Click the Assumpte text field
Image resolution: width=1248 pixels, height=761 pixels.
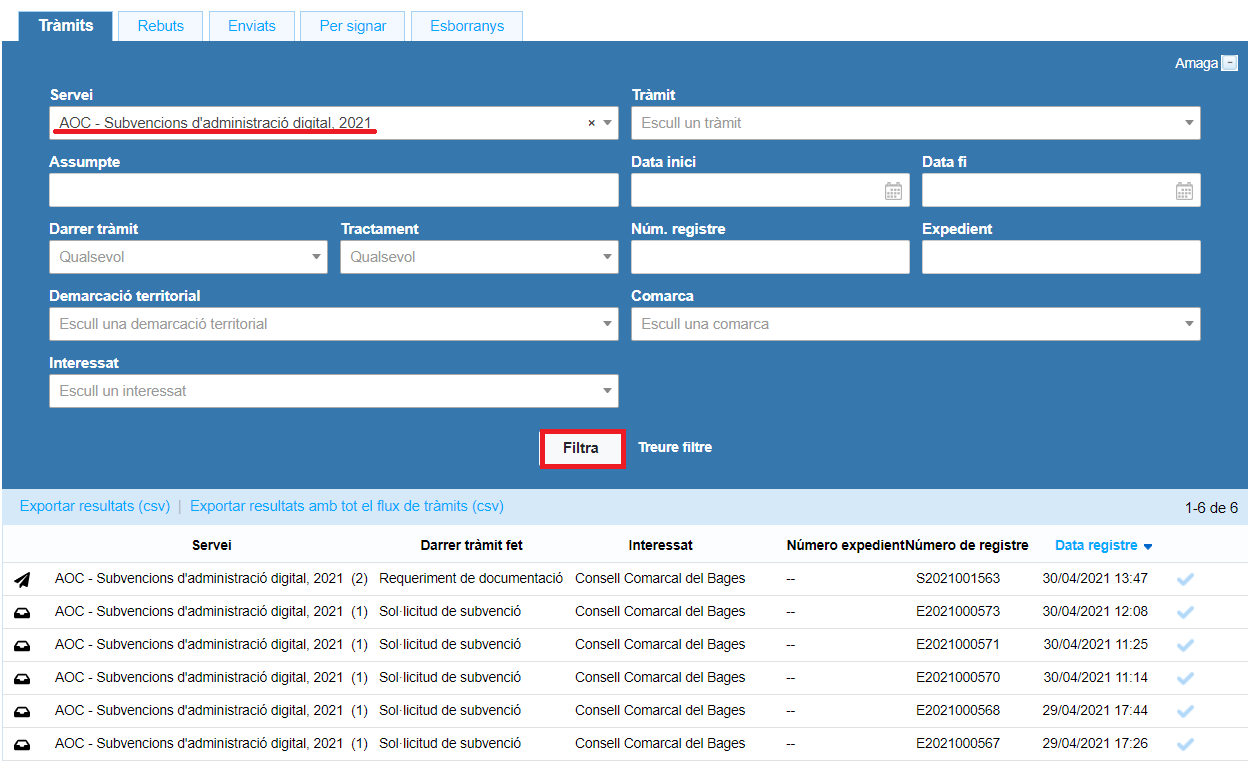tap(333, 190)
